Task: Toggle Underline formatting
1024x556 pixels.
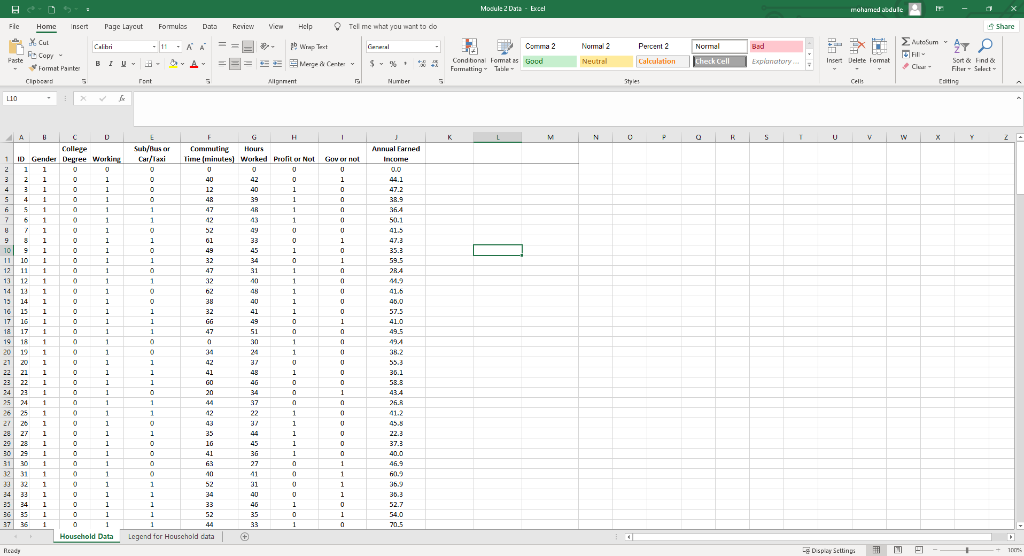Action: 123,64
